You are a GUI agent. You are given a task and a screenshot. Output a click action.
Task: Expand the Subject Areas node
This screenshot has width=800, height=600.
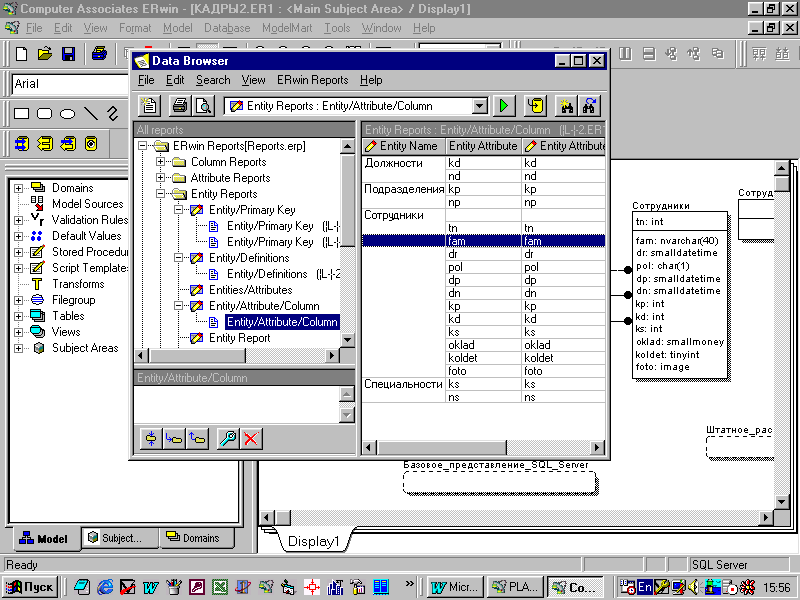coord(18,348)
